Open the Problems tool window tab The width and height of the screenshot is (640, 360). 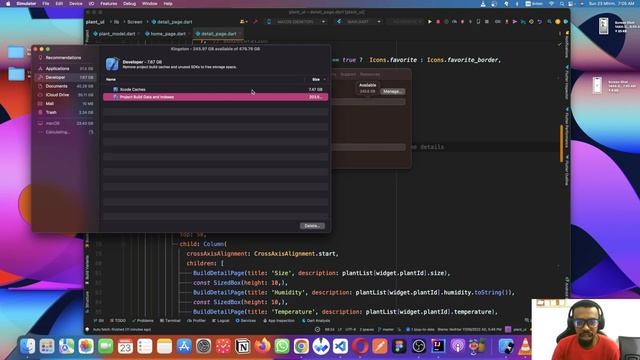point(143,321)
